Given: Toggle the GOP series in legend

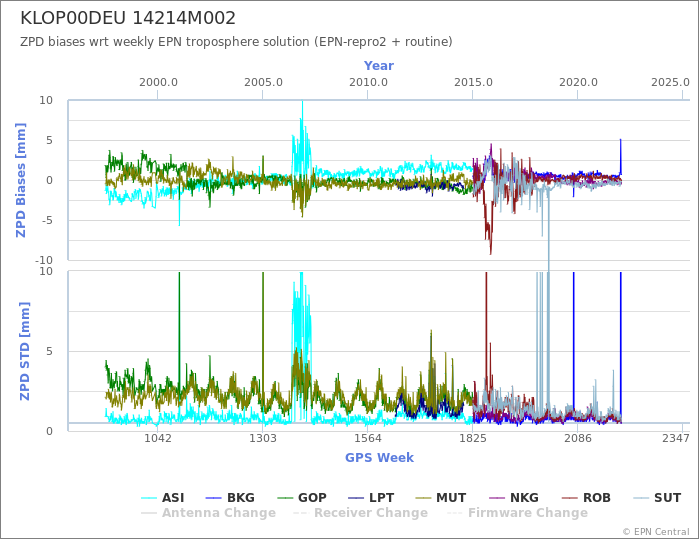Looking at the screenshot, I should tap(302, 498).
